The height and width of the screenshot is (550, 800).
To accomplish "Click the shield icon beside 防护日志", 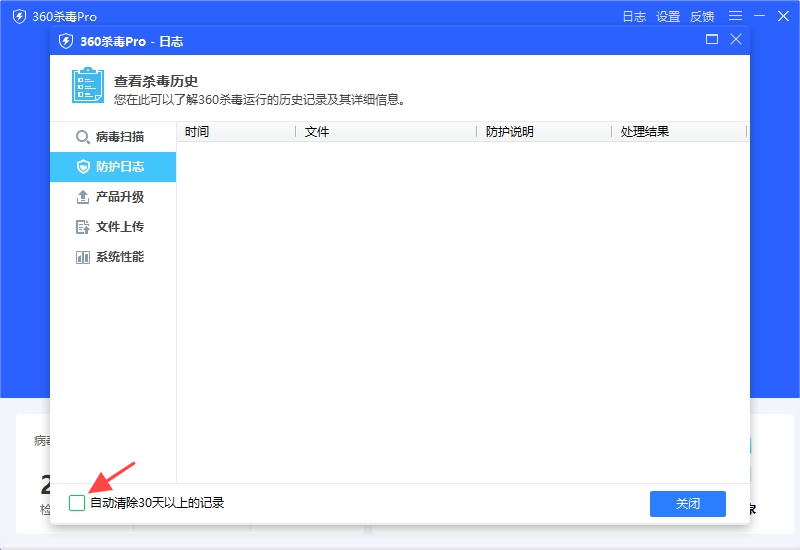I will coord(83,167).
